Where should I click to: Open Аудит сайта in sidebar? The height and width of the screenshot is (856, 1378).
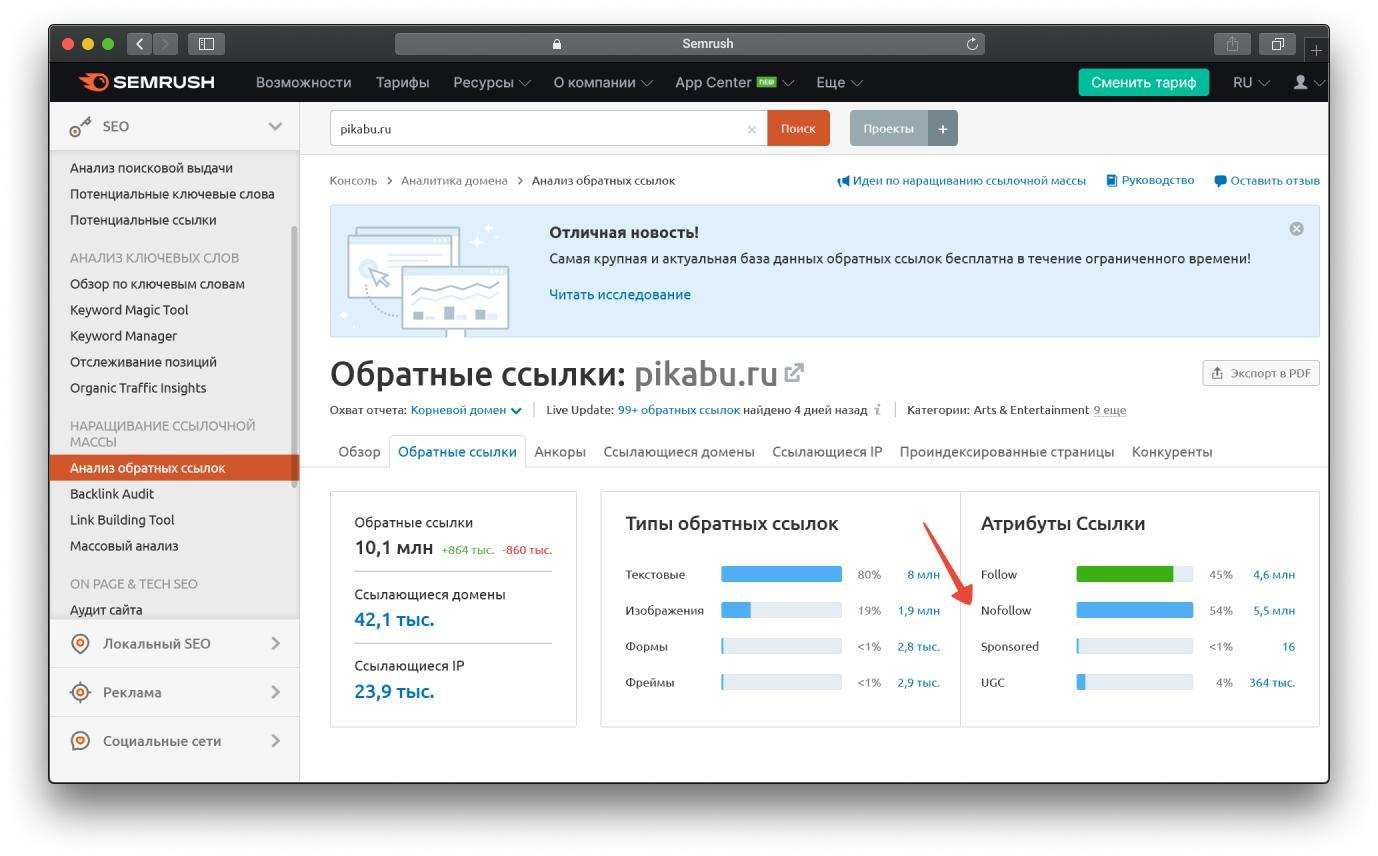click(x=106, y=610)
